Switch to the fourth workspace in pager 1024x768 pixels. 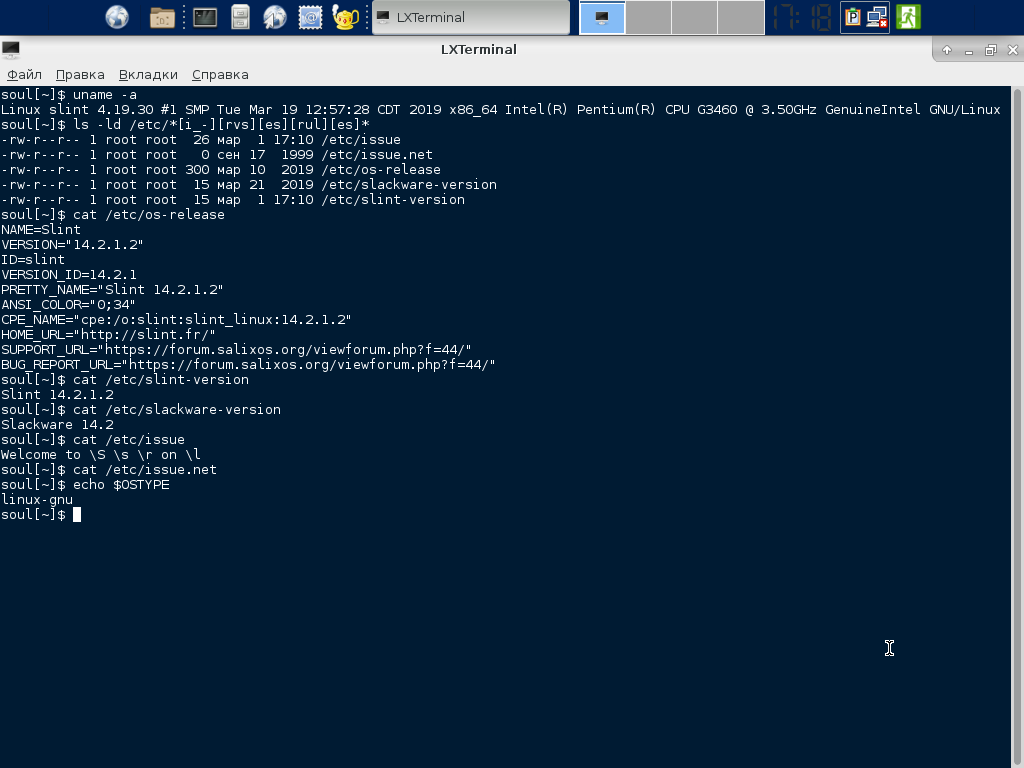pos(741,18)
